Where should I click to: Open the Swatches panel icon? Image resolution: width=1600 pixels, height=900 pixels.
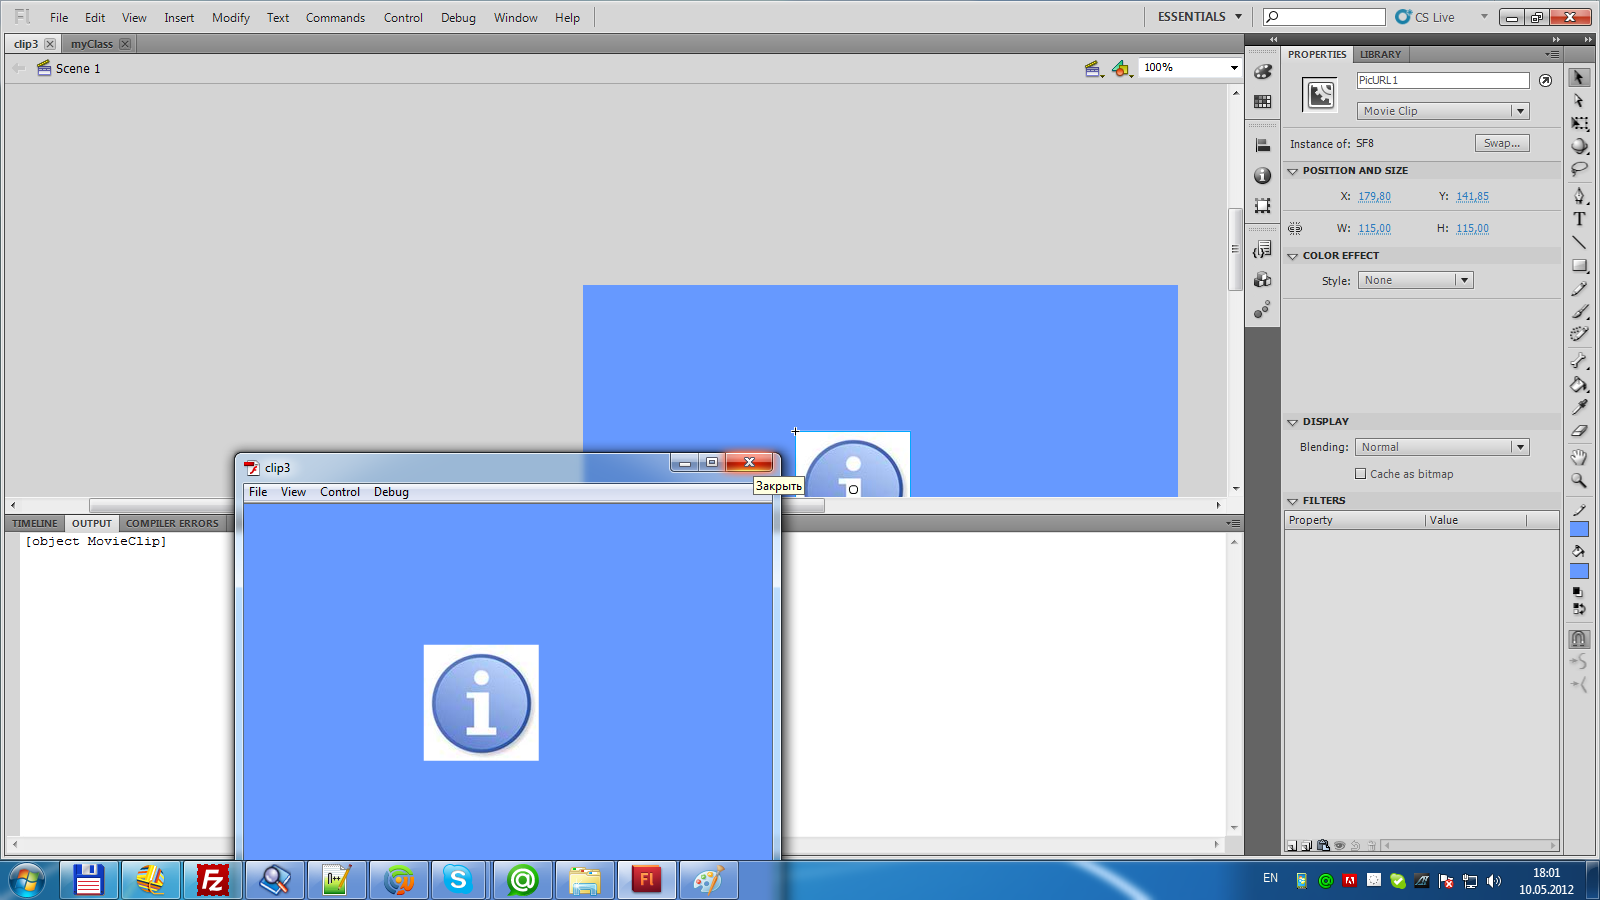click(1263, 102)
